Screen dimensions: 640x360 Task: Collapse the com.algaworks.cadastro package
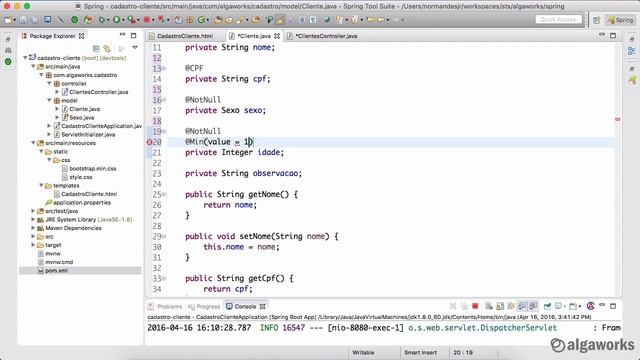(41, 75)
